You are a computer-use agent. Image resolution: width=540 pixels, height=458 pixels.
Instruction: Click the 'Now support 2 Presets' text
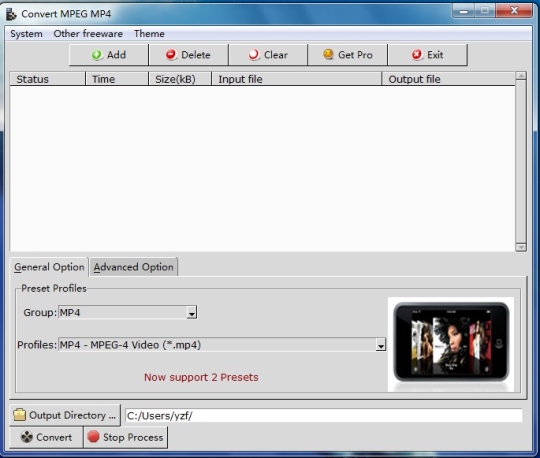(x=201, y=377)
